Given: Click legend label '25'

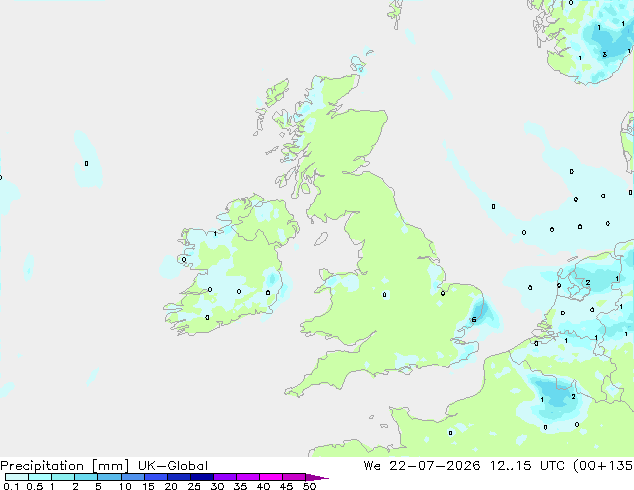Looking at the screenshot, I should point(194,486).
